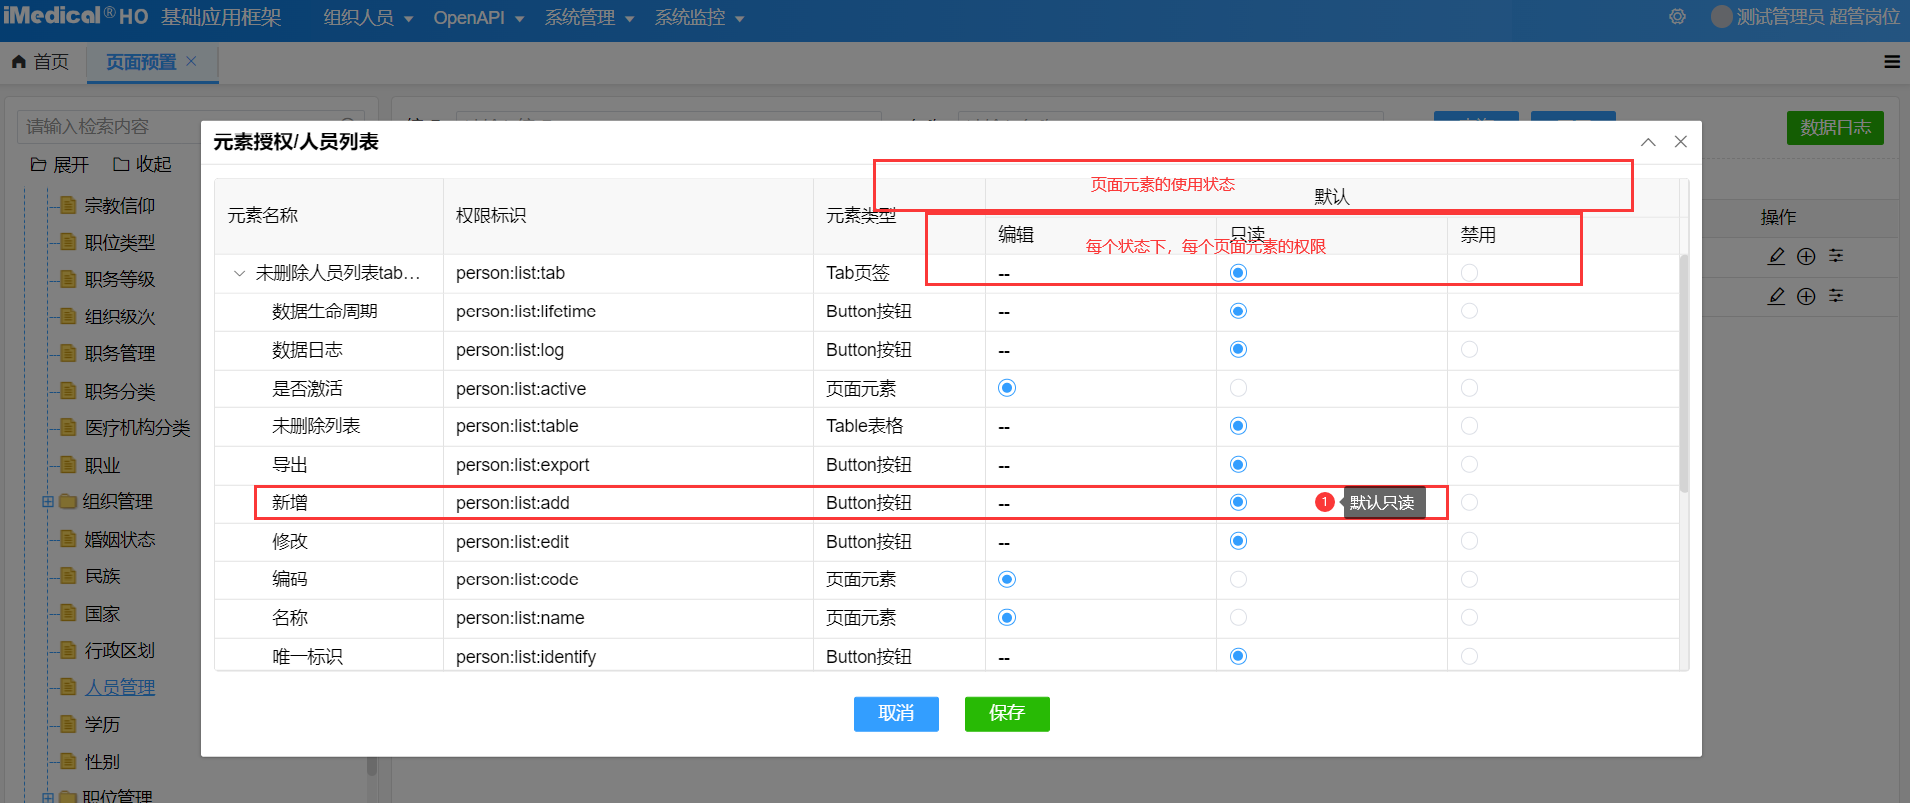The image size is (1919, 812).
Task: Select 只读 radio for 是否激活 row
Action: pos(1238,388)
